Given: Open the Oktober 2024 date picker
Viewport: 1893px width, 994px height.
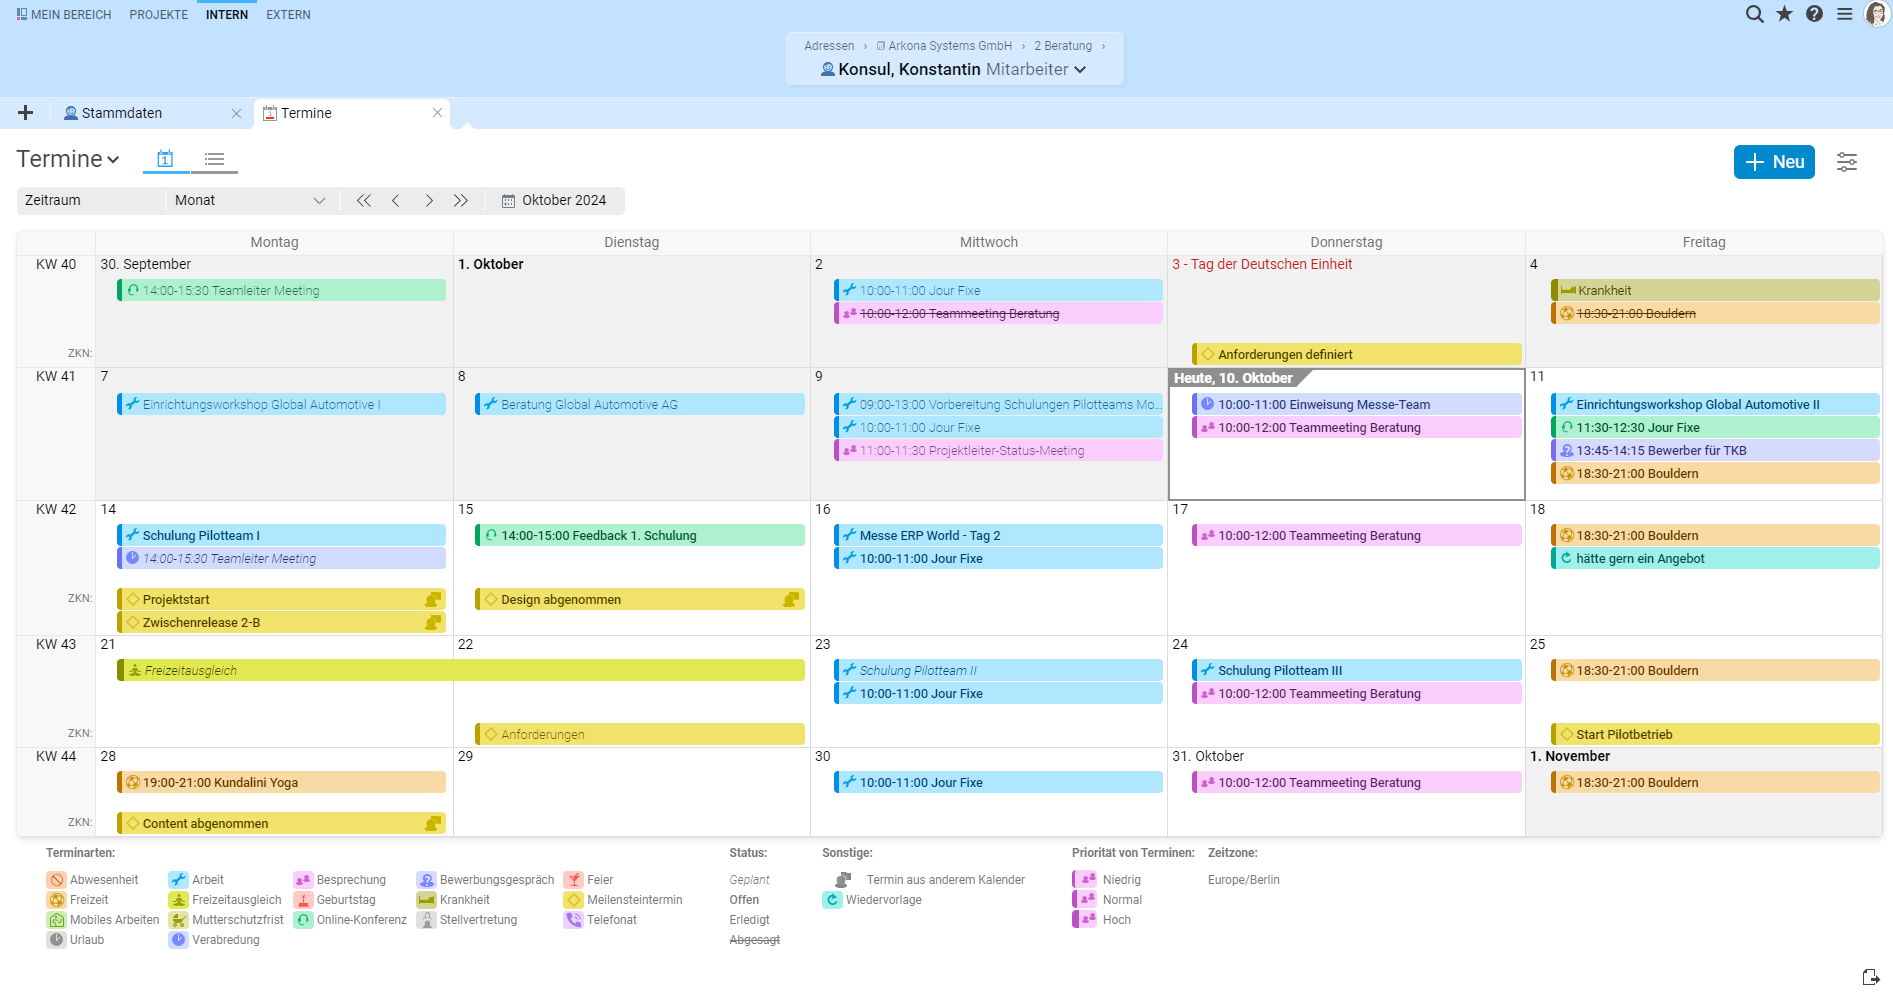Looking at the screenshot, I should point(555,201).
